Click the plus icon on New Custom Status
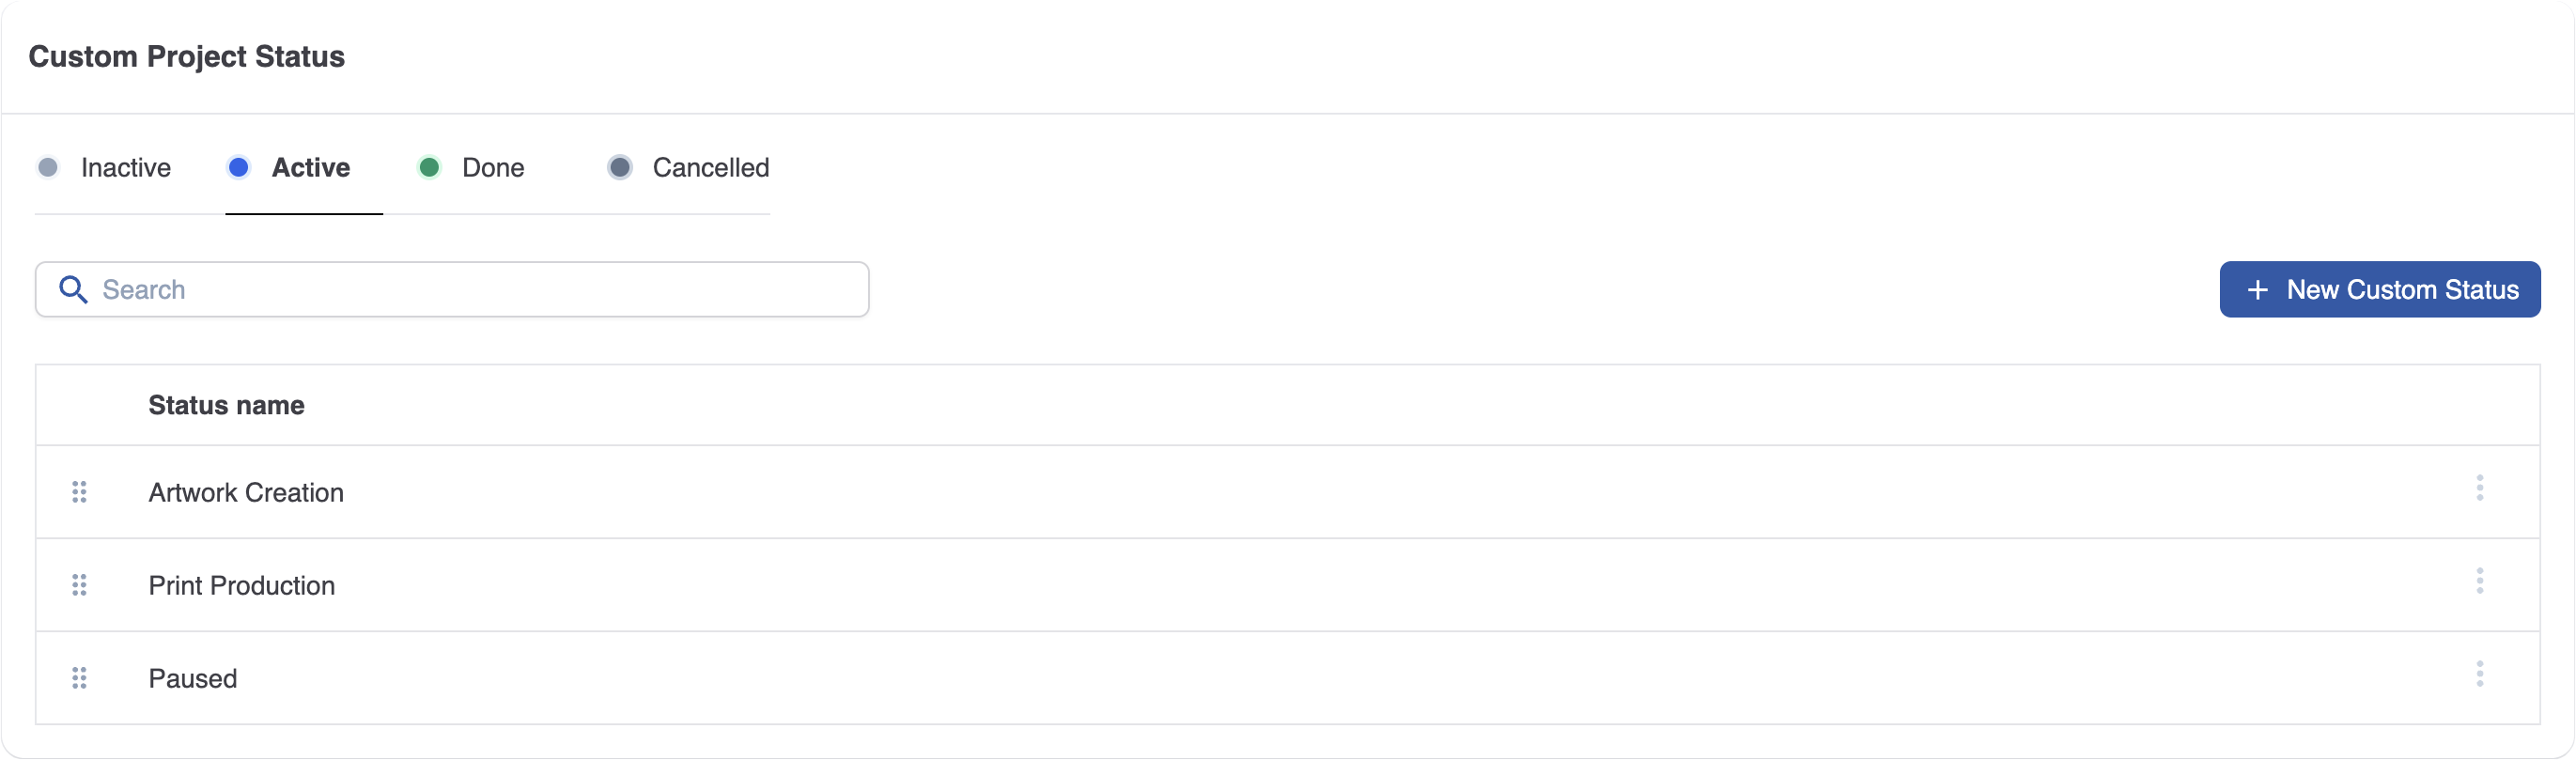 pos(2257,289)
